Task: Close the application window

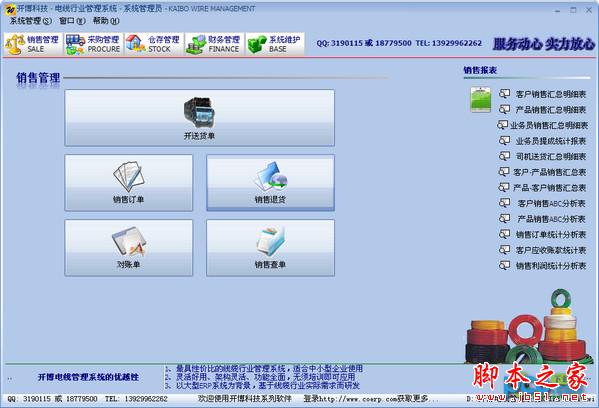Action: (589, 10)
